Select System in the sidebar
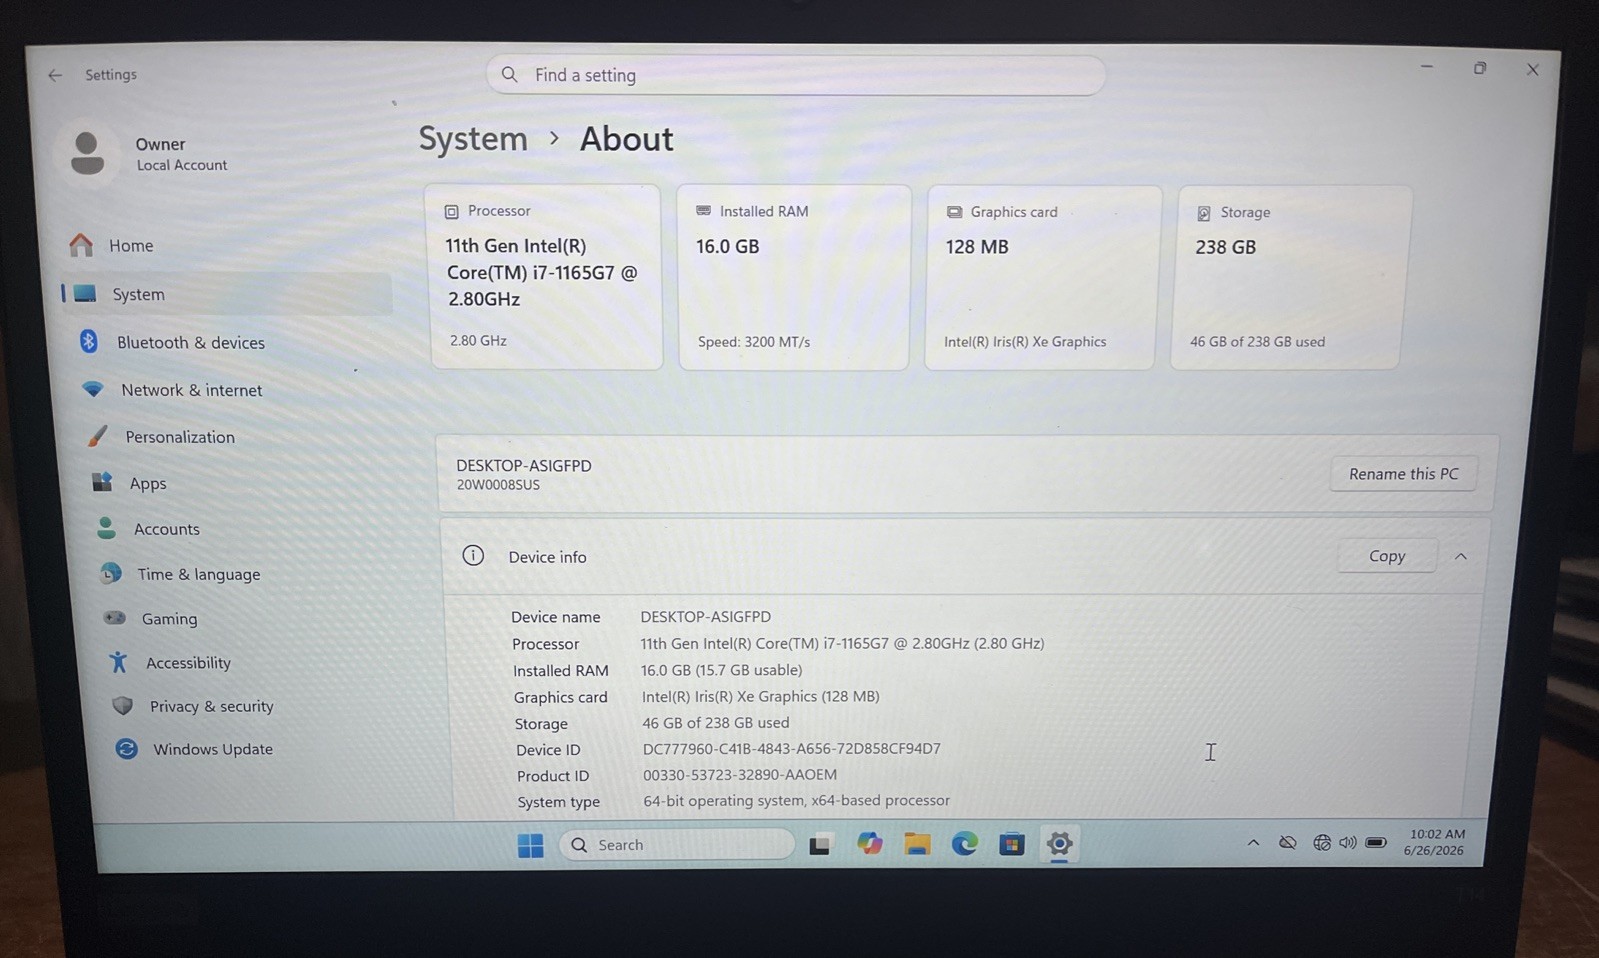1599x958 pixels. [x=226, y=294]
